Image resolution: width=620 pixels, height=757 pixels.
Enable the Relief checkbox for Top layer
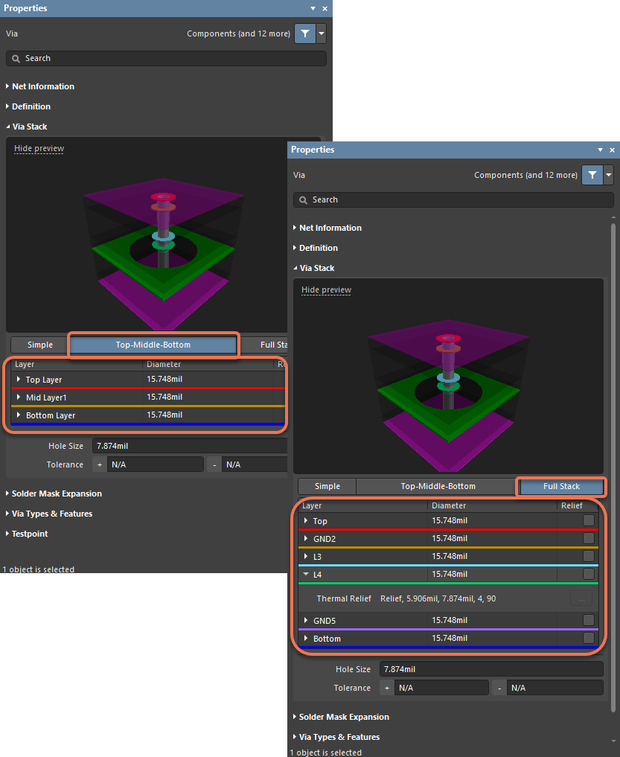[x=588, y=521]
